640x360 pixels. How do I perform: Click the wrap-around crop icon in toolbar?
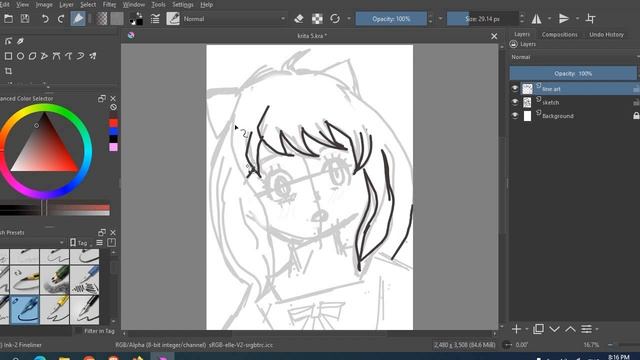coord(591,19)
